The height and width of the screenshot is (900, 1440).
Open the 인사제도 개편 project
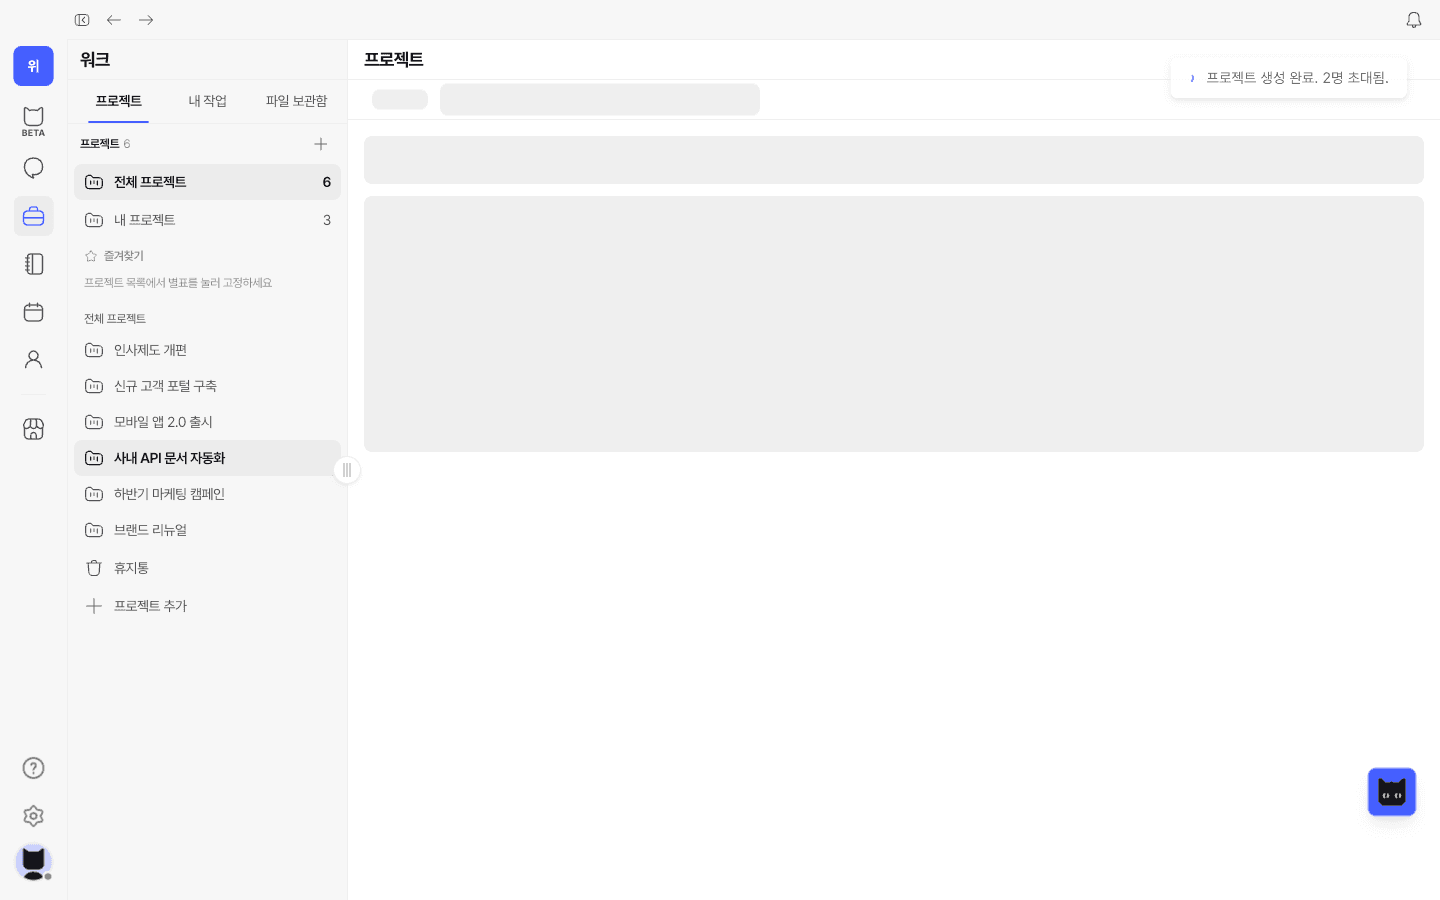point(207,350)
